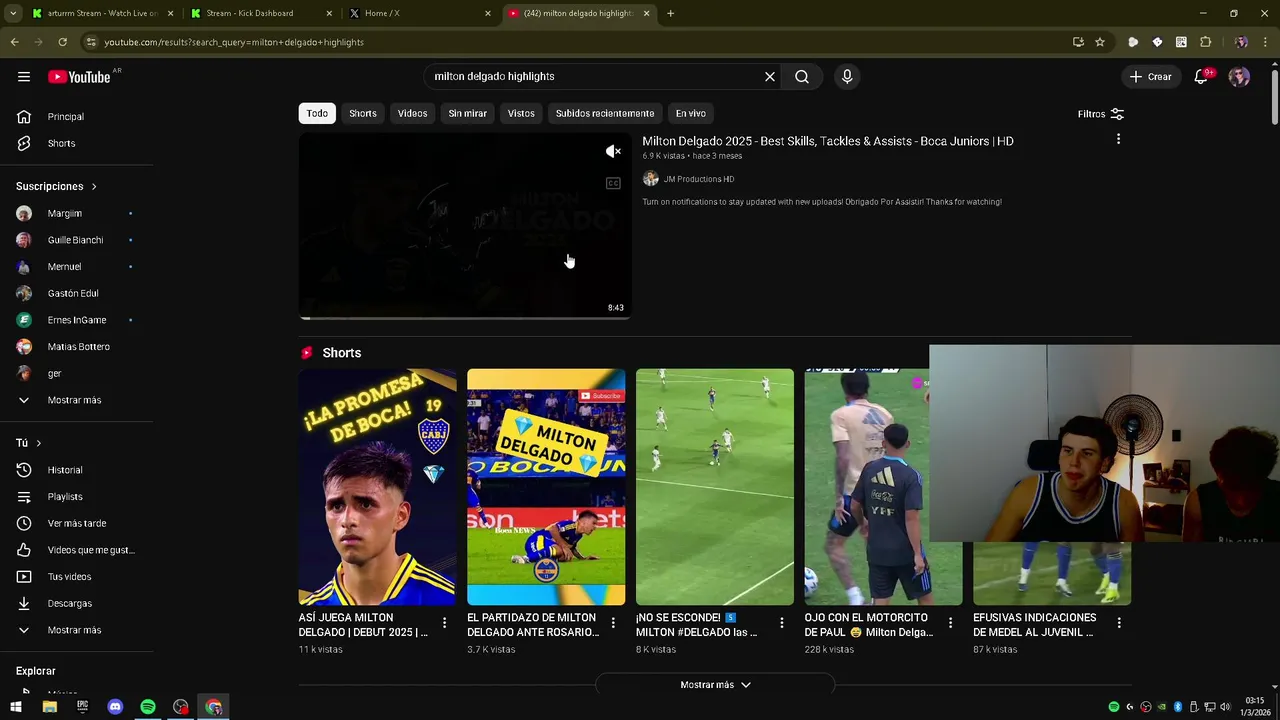Open the YouTube account avatar menu
The height and width of the screenshot is (720, 1280).
(x=1239, y=77)
